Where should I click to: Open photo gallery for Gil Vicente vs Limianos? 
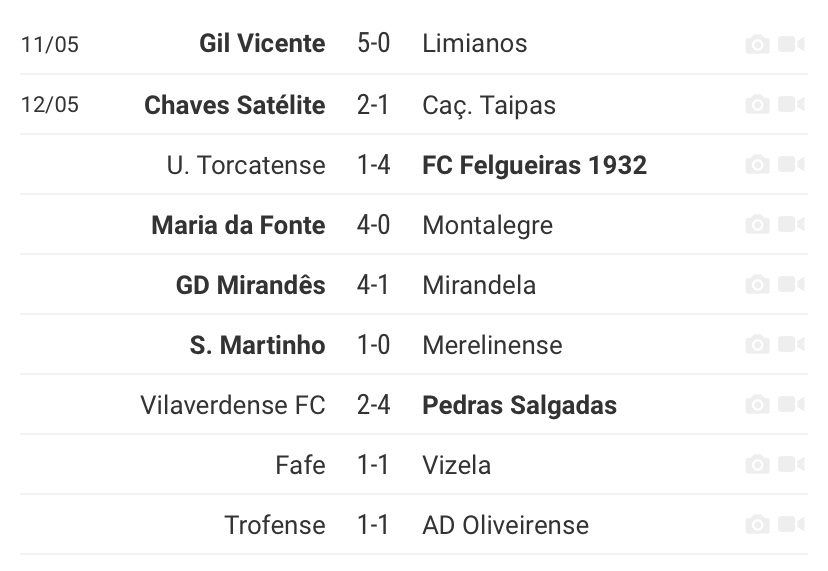[x=757, y=44]
